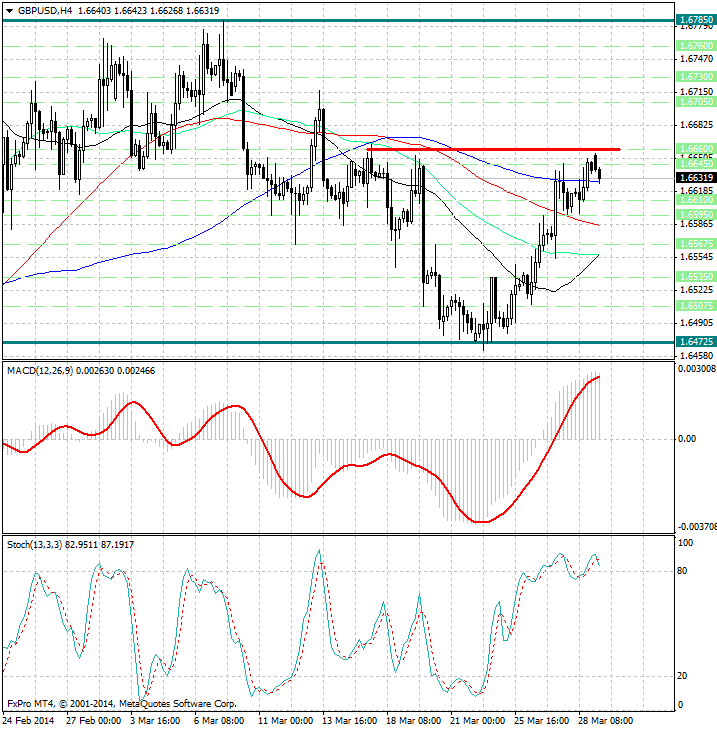Select the current price label 1.66319

[x=696, y=178]
